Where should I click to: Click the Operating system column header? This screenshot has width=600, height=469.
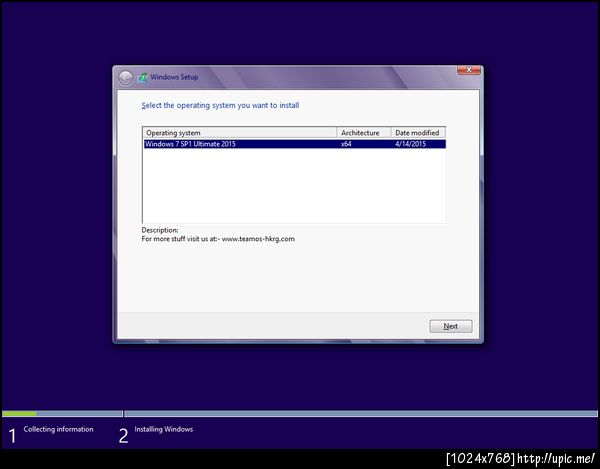(240, 133)
